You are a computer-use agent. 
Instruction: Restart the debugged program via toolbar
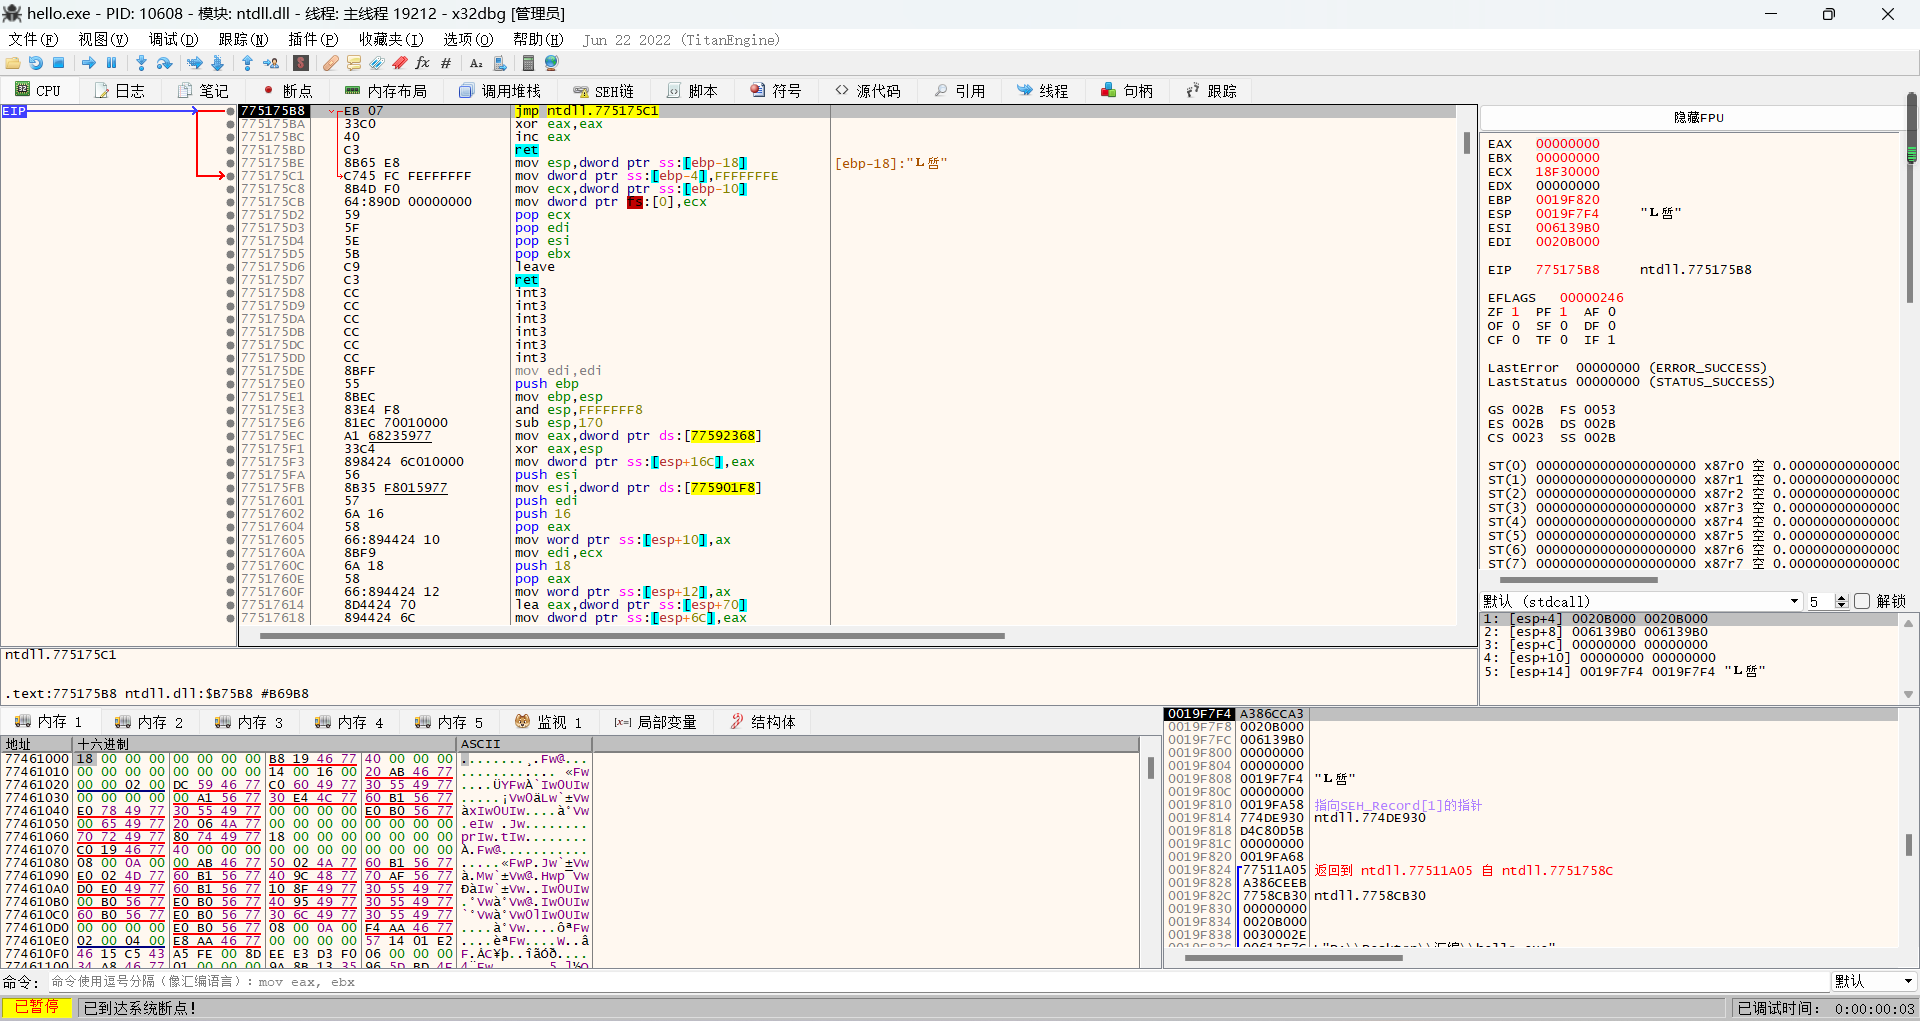35,63
